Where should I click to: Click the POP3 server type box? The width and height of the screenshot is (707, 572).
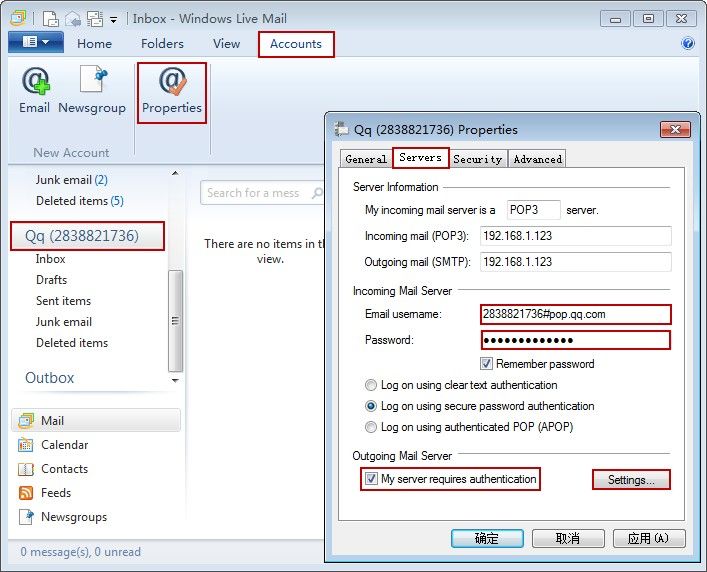pyautogui.click(x=533, y=210)
